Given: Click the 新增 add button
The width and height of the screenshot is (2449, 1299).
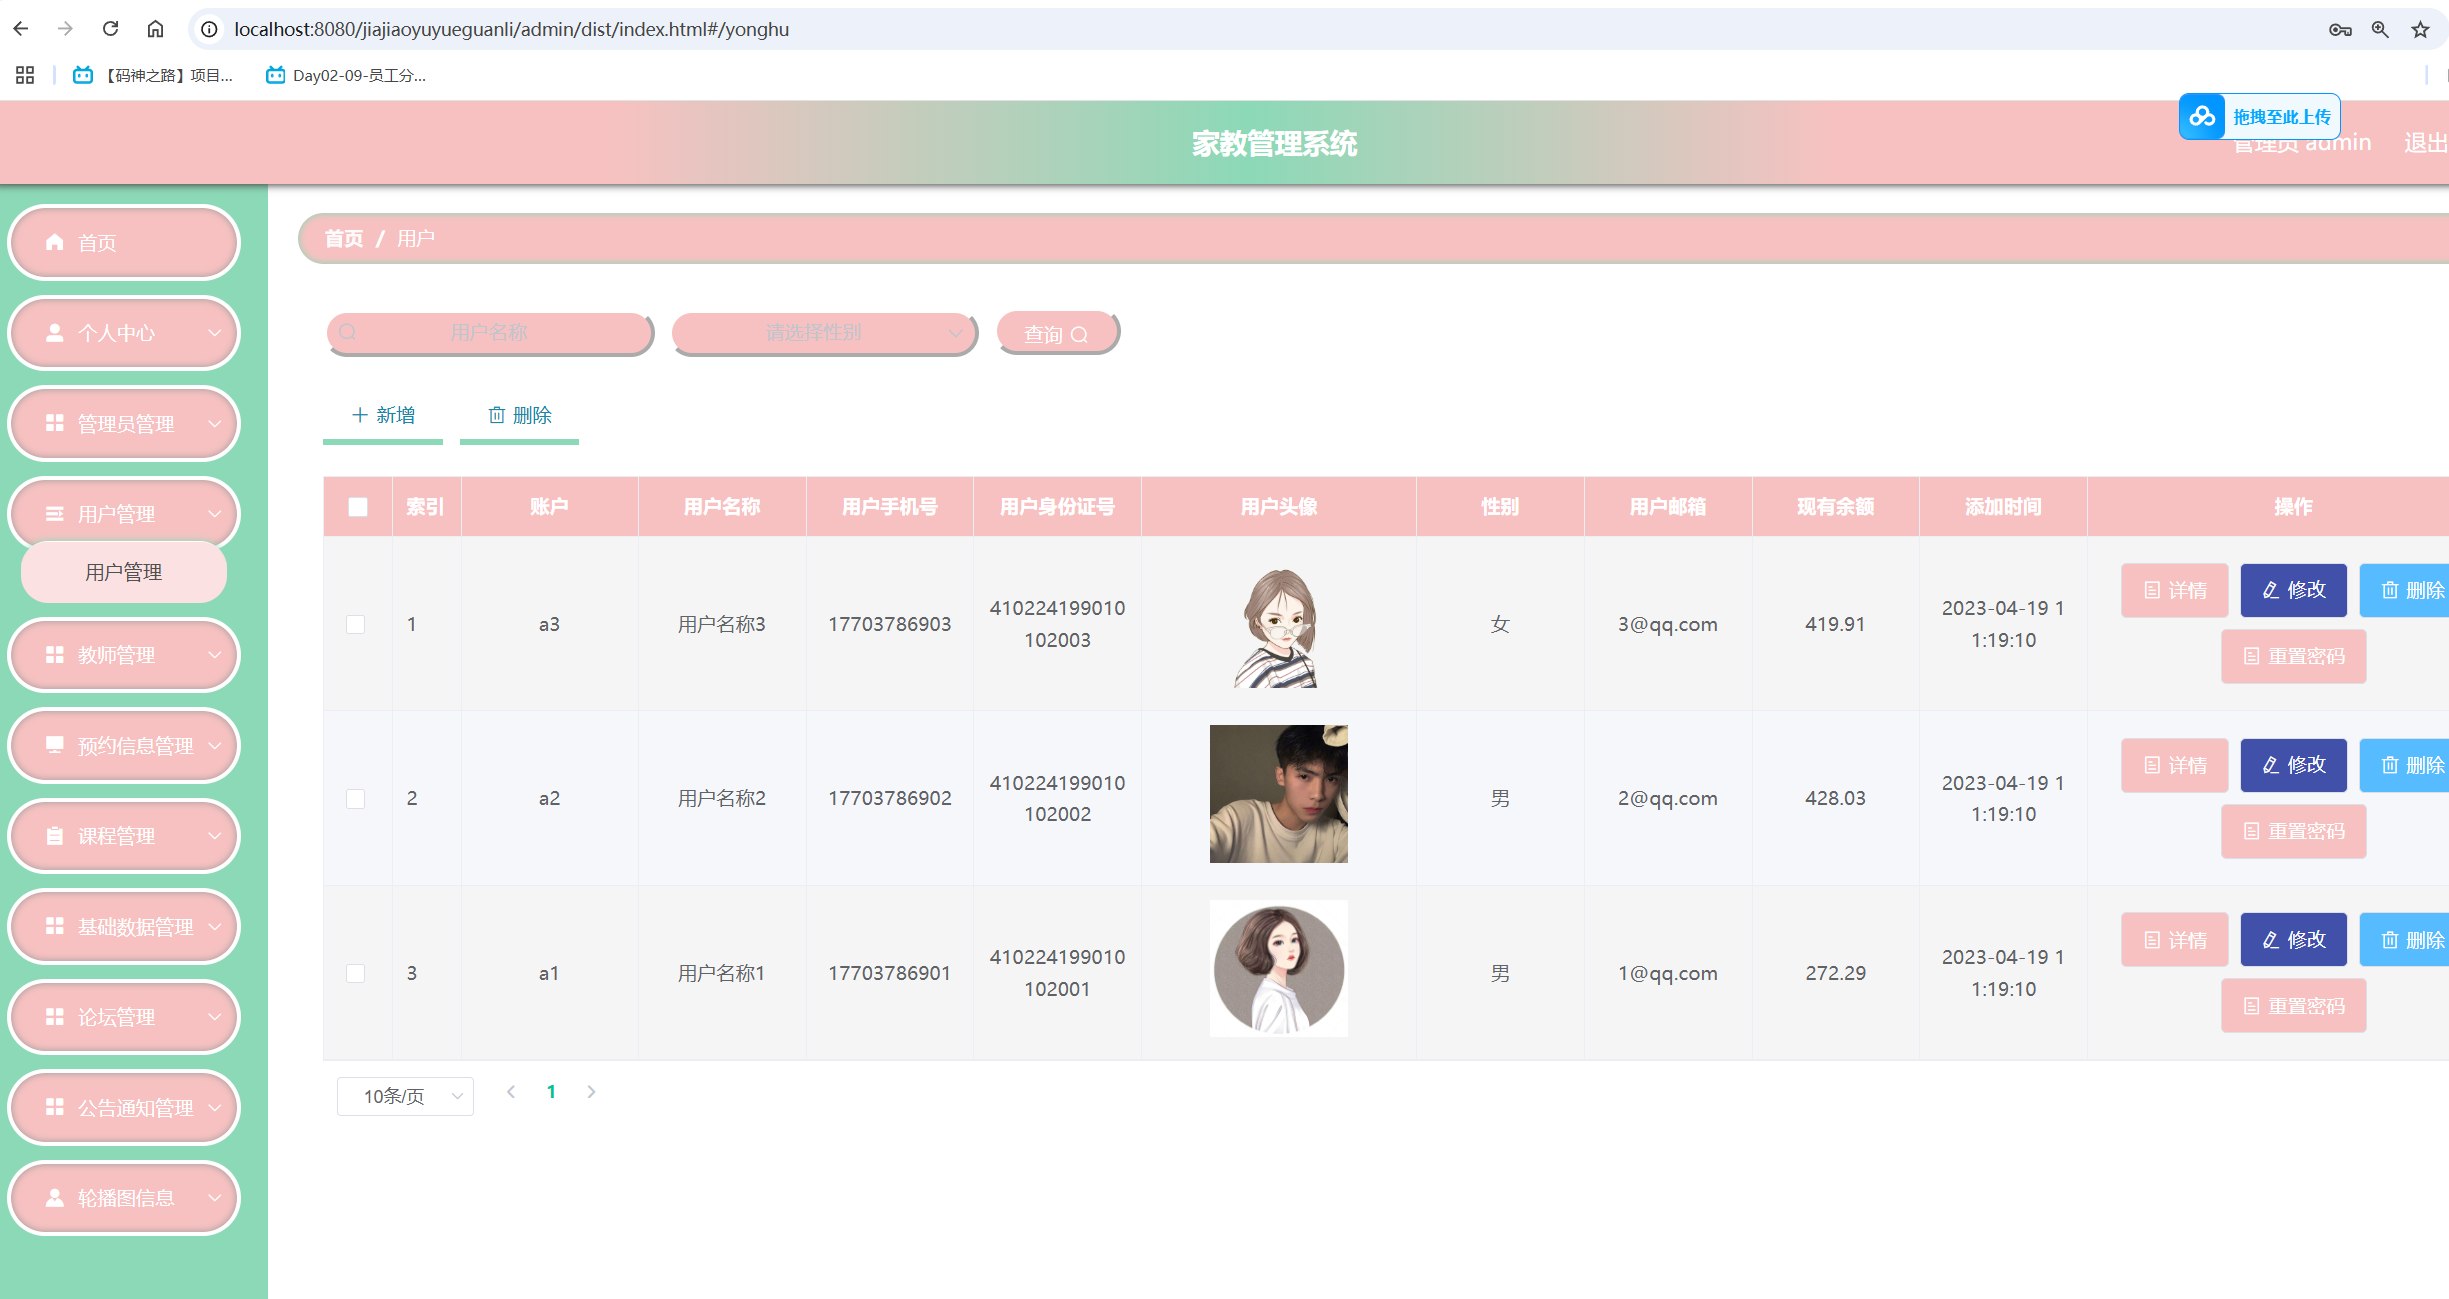Looking at the screenshot, I should coord(383,415).
